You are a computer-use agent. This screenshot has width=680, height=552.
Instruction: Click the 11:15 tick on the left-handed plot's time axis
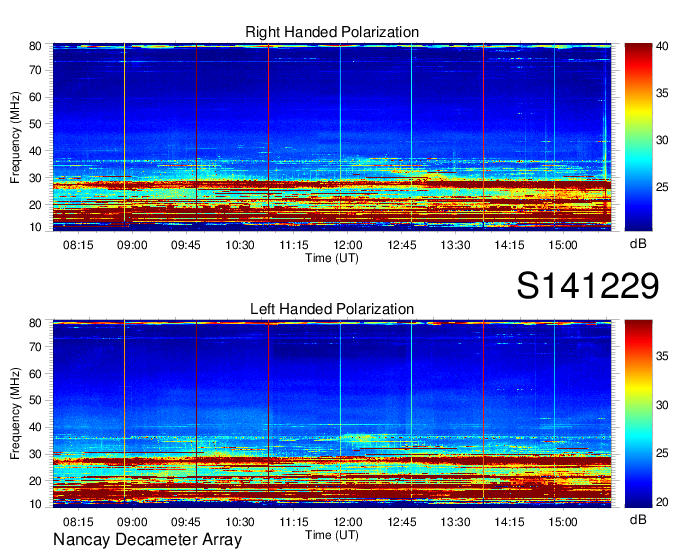[294, 522]
